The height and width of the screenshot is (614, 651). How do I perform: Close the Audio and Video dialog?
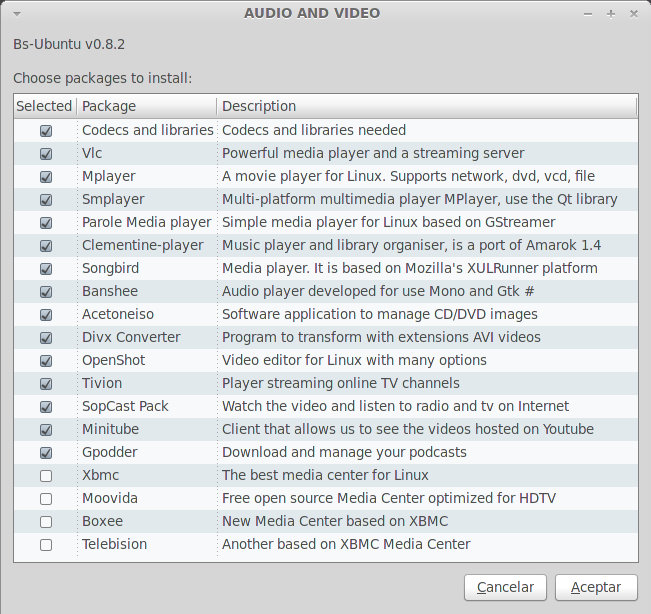click(634, 14)
